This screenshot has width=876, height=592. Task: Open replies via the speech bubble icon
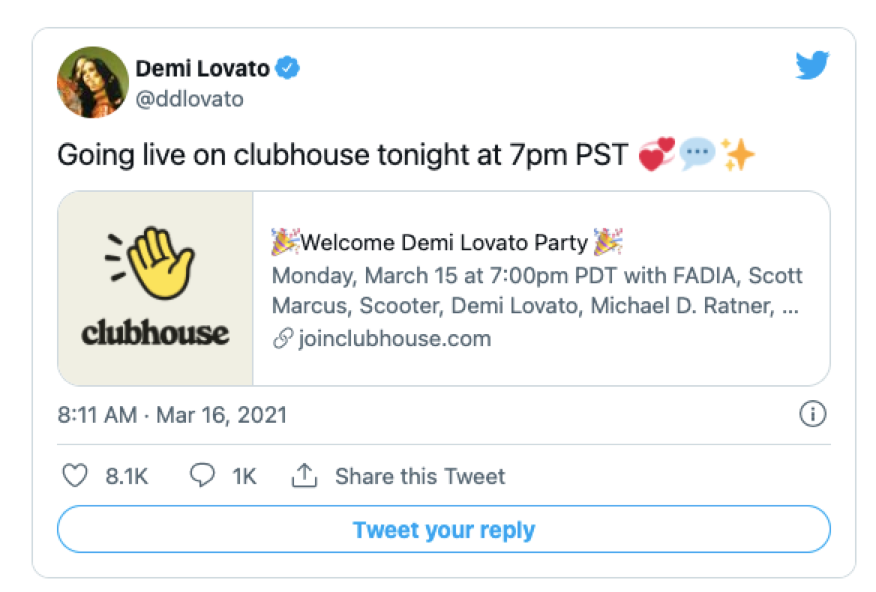[201, 477]
